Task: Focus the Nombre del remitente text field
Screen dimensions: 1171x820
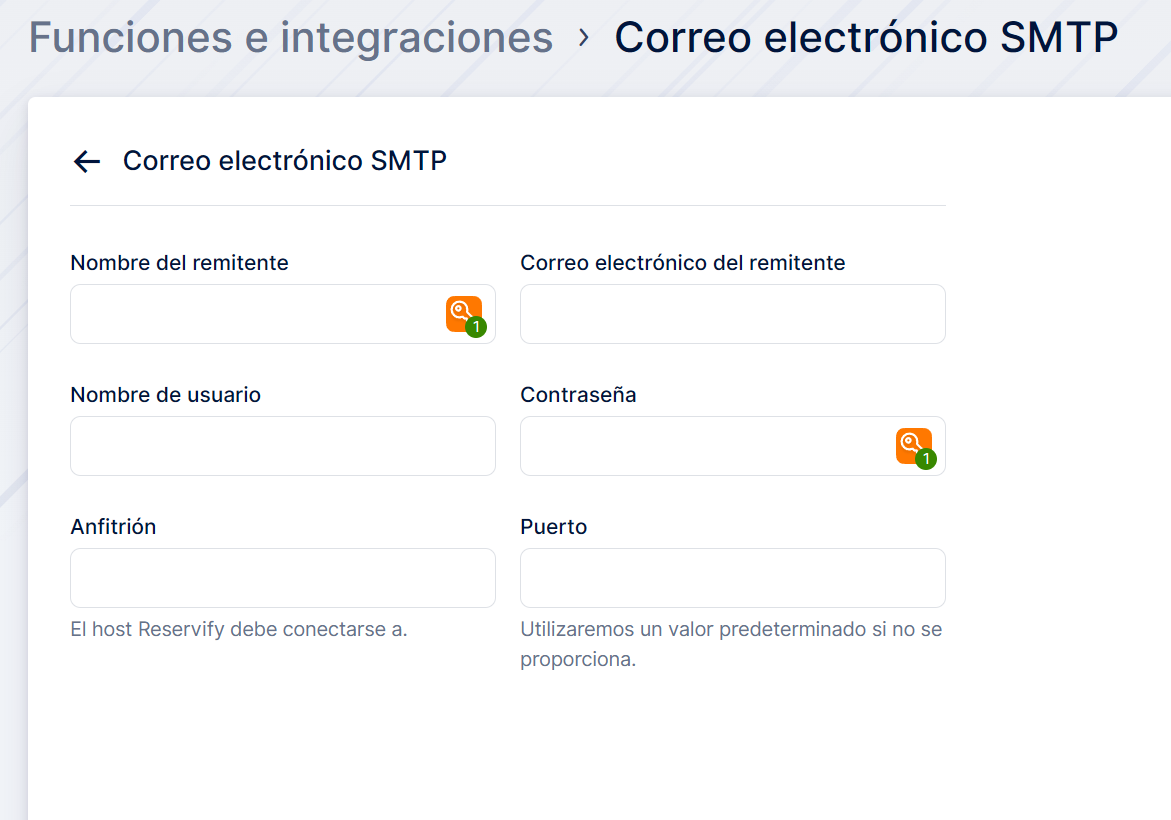Action: click(x=255, y=314)
